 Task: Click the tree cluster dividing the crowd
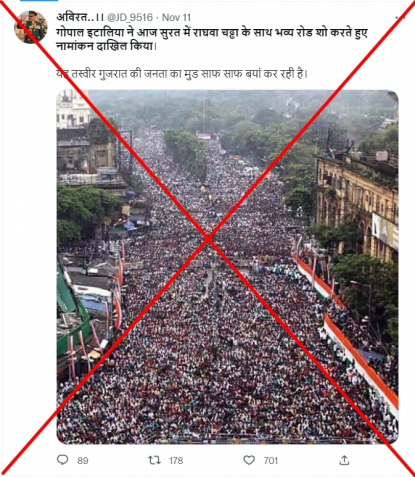(x=186, y=152)
